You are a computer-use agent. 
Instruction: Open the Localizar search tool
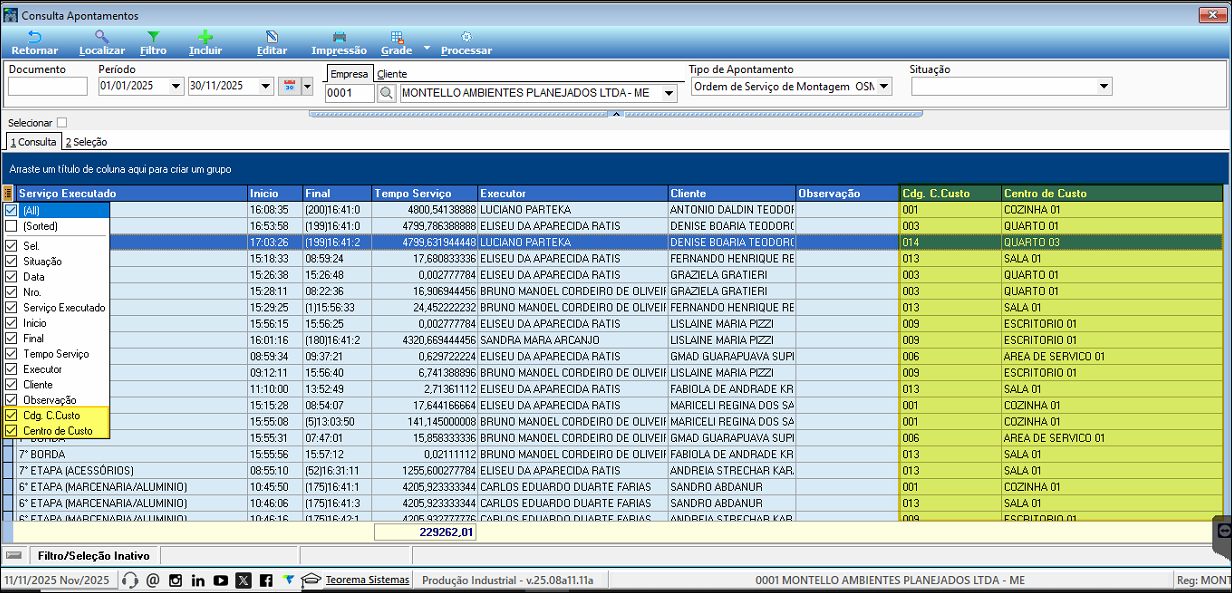click(101, 37)
